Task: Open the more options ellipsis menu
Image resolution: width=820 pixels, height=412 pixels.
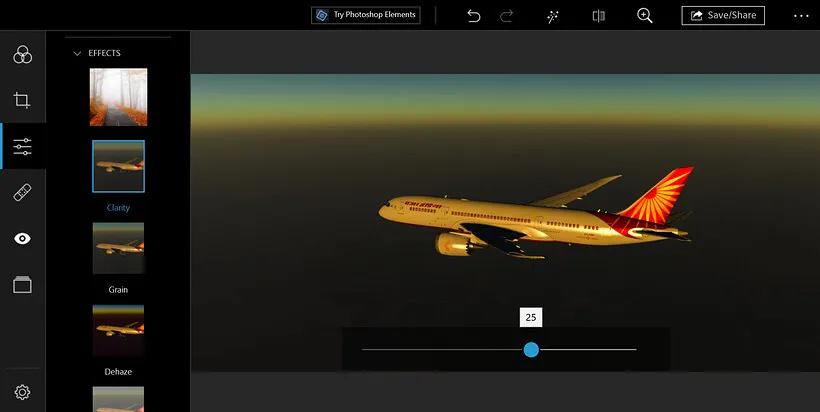Action: 801,15
